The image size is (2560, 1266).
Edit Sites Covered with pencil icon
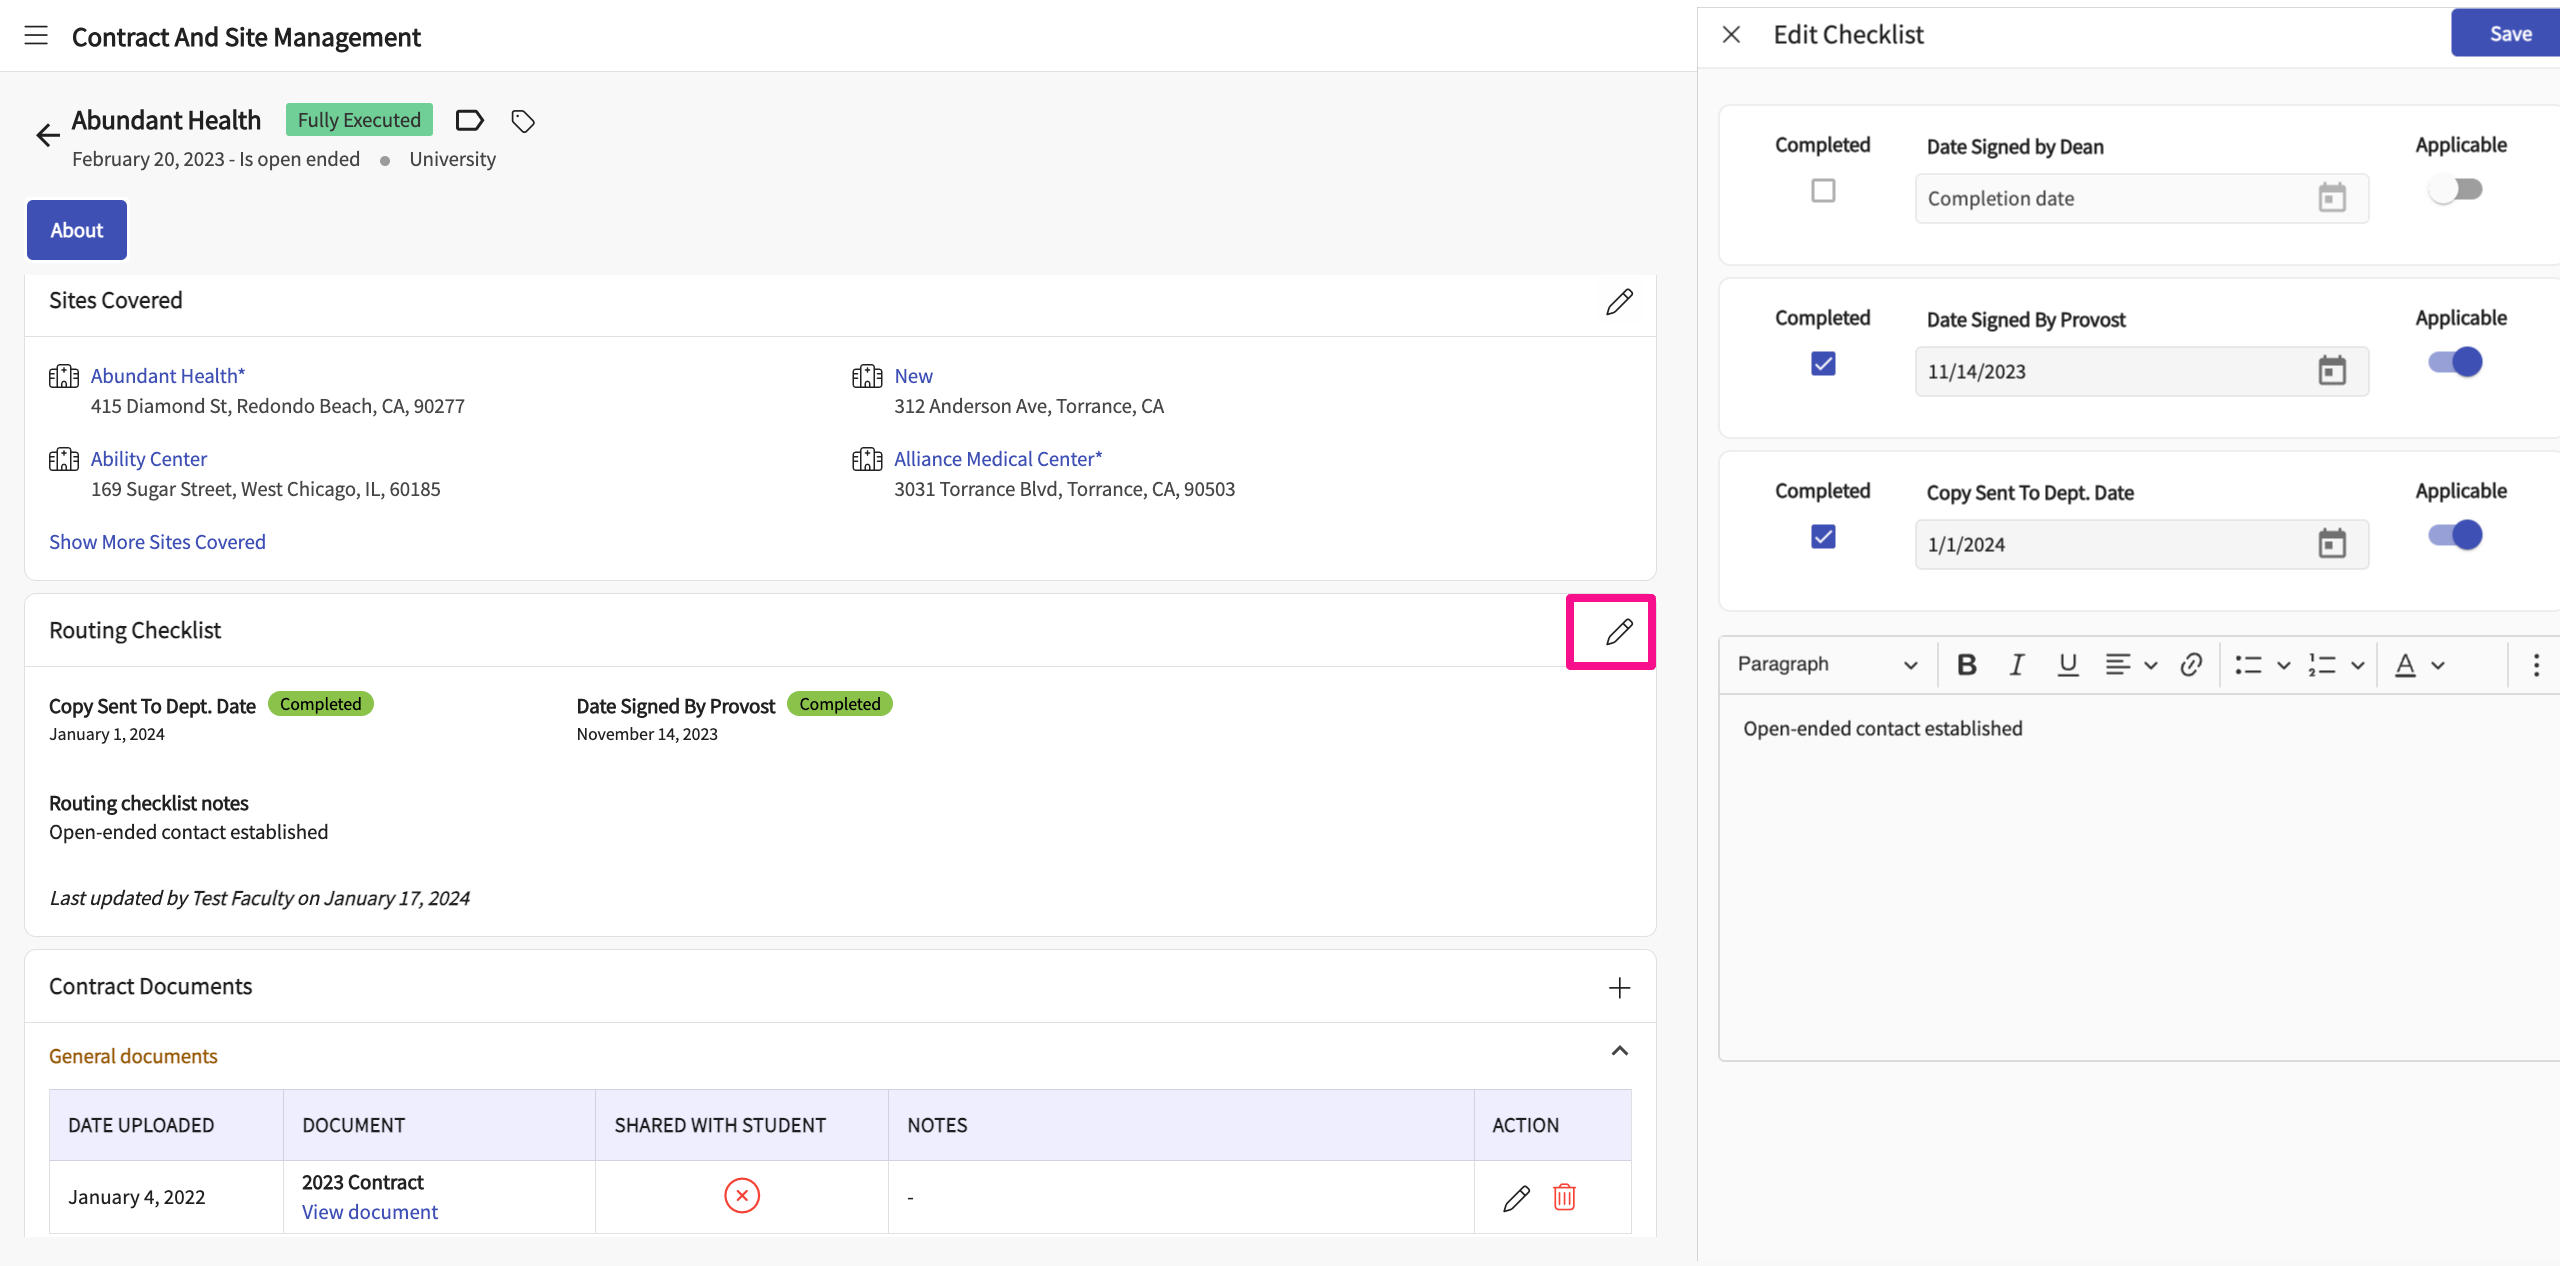1619,302
